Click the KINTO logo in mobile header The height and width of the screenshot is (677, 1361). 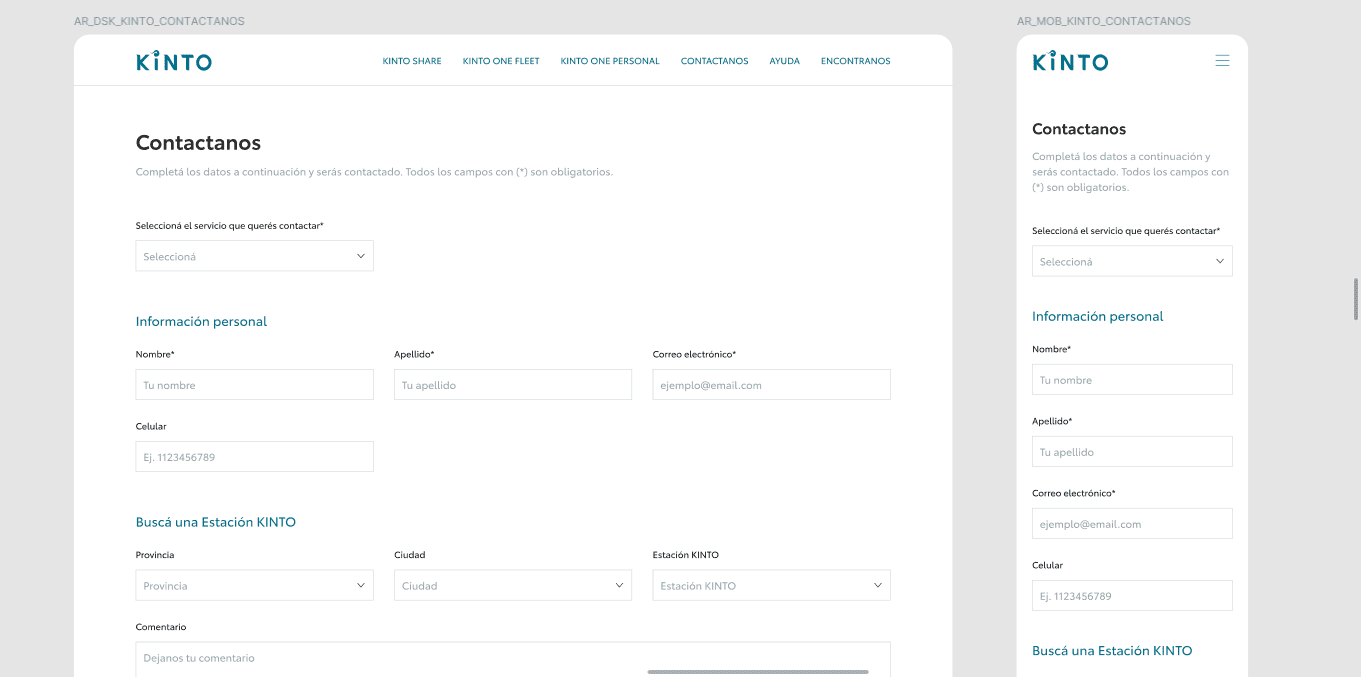tap(1070, 62)
